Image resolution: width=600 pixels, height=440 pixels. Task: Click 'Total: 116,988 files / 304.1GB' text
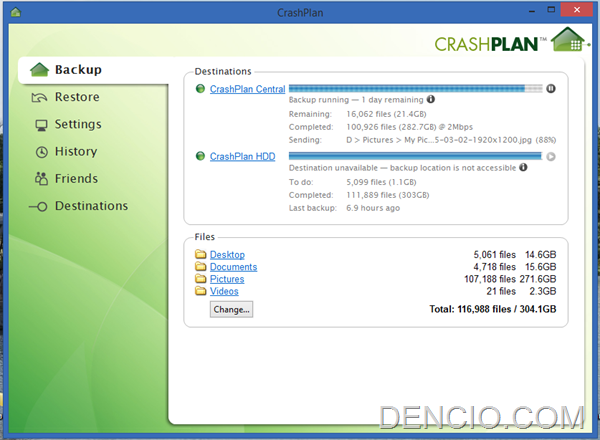493,309
